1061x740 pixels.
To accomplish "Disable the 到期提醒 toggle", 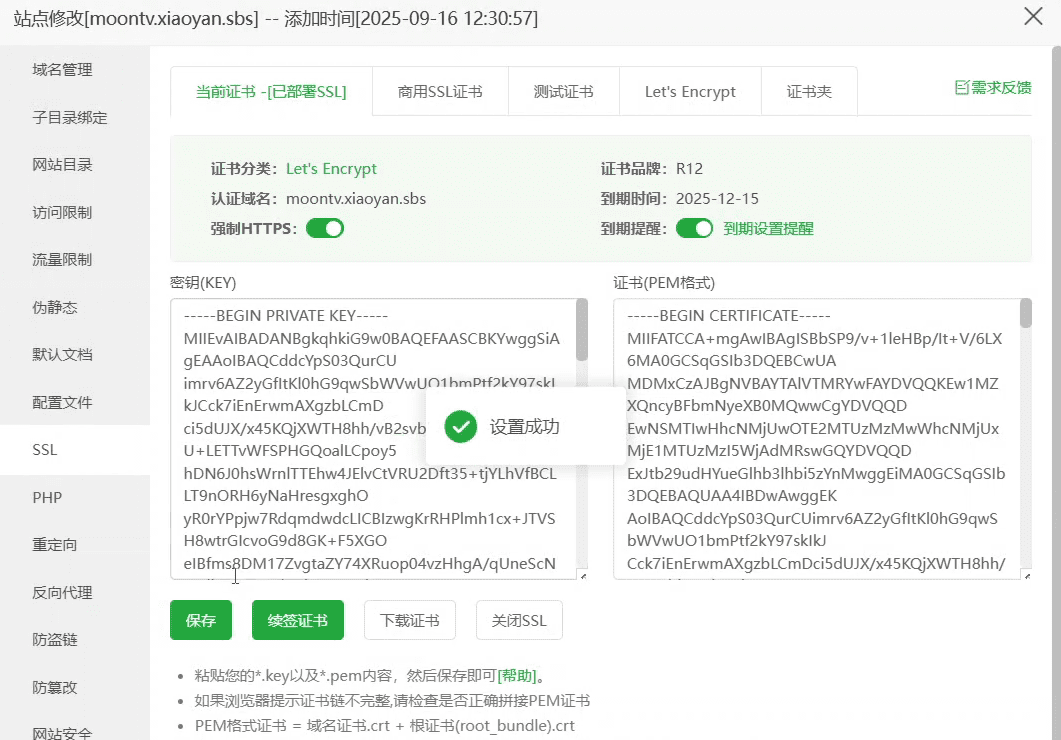I will pyautogui.click(x=694, y=228).
